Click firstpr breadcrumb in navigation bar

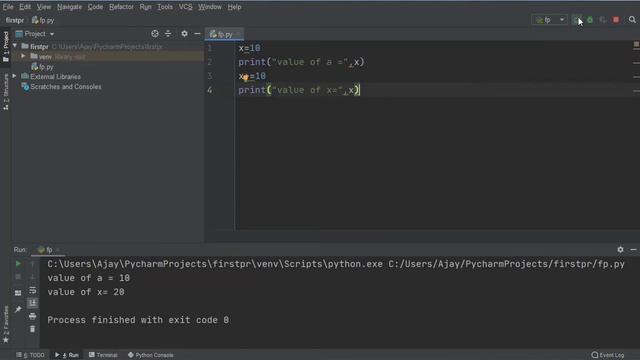(x=15, y=20)
